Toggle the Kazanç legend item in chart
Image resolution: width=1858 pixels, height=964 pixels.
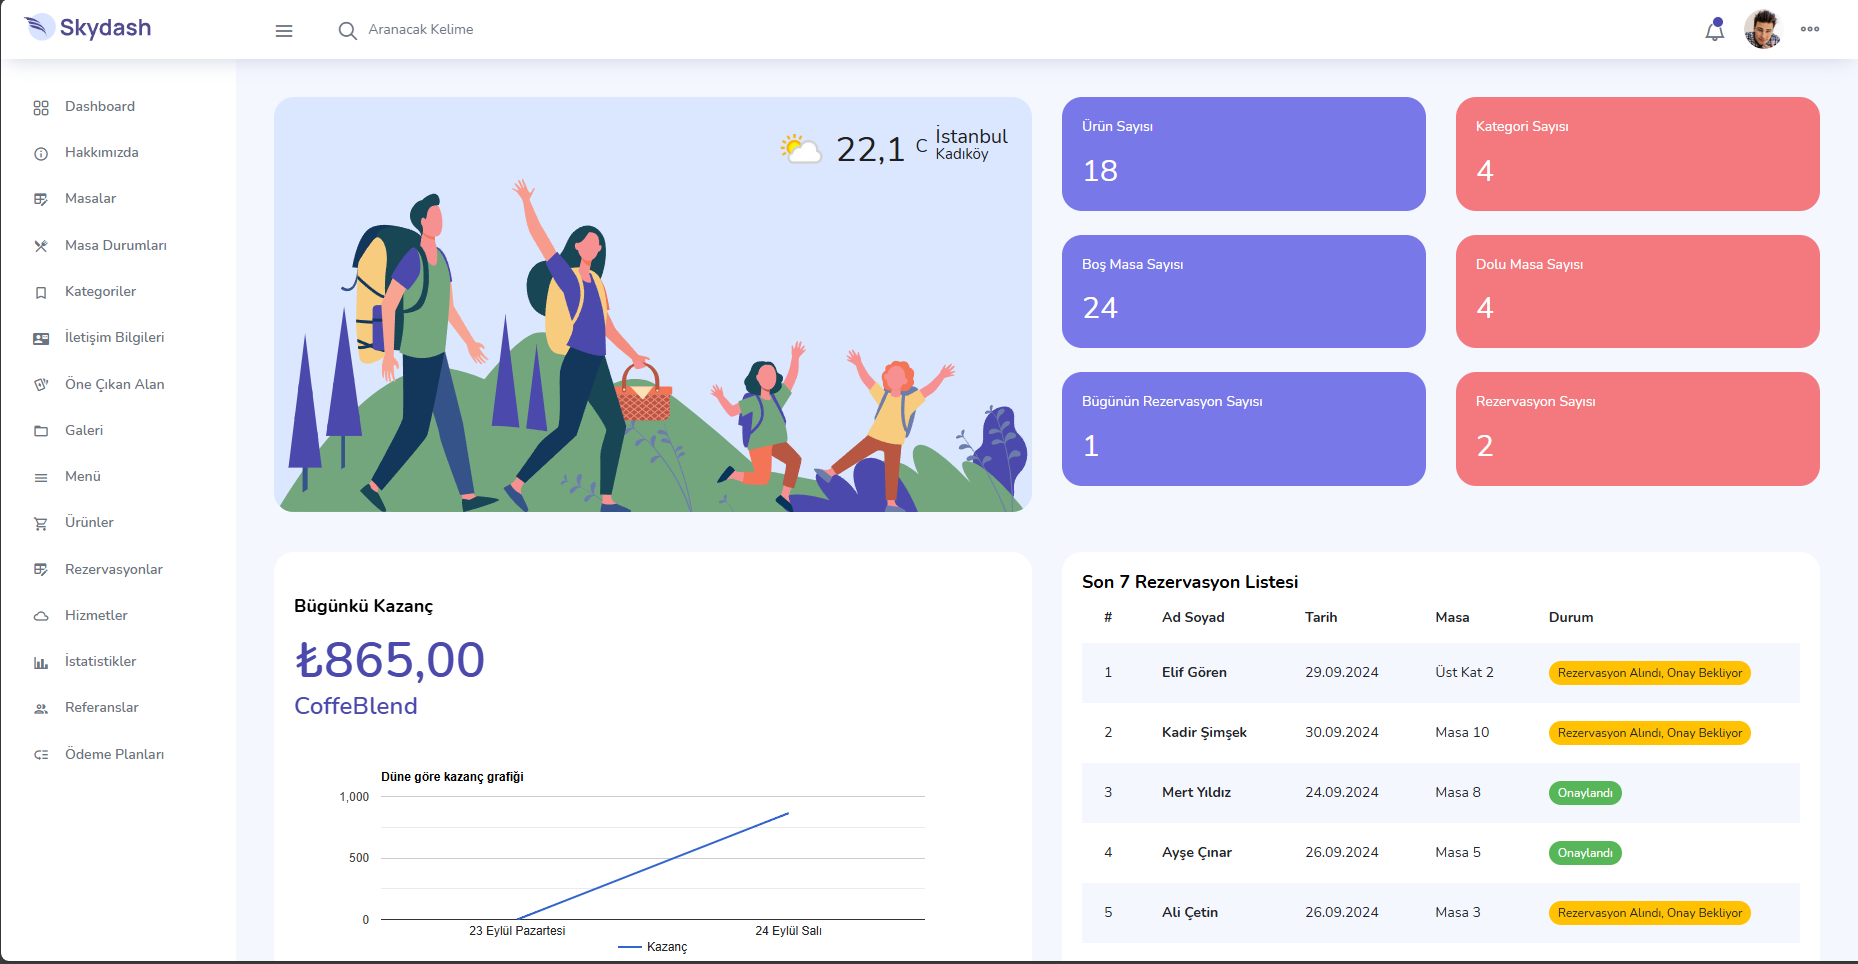[654, 947]
